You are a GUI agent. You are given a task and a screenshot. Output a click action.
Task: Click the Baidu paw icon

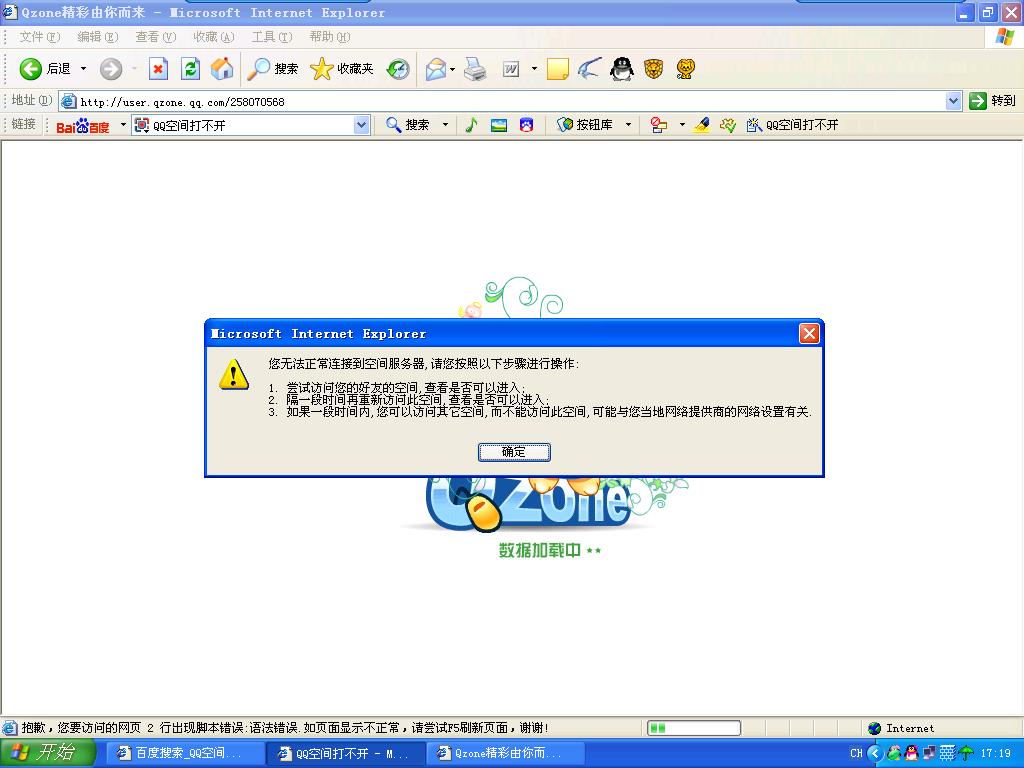click(526, 125)
